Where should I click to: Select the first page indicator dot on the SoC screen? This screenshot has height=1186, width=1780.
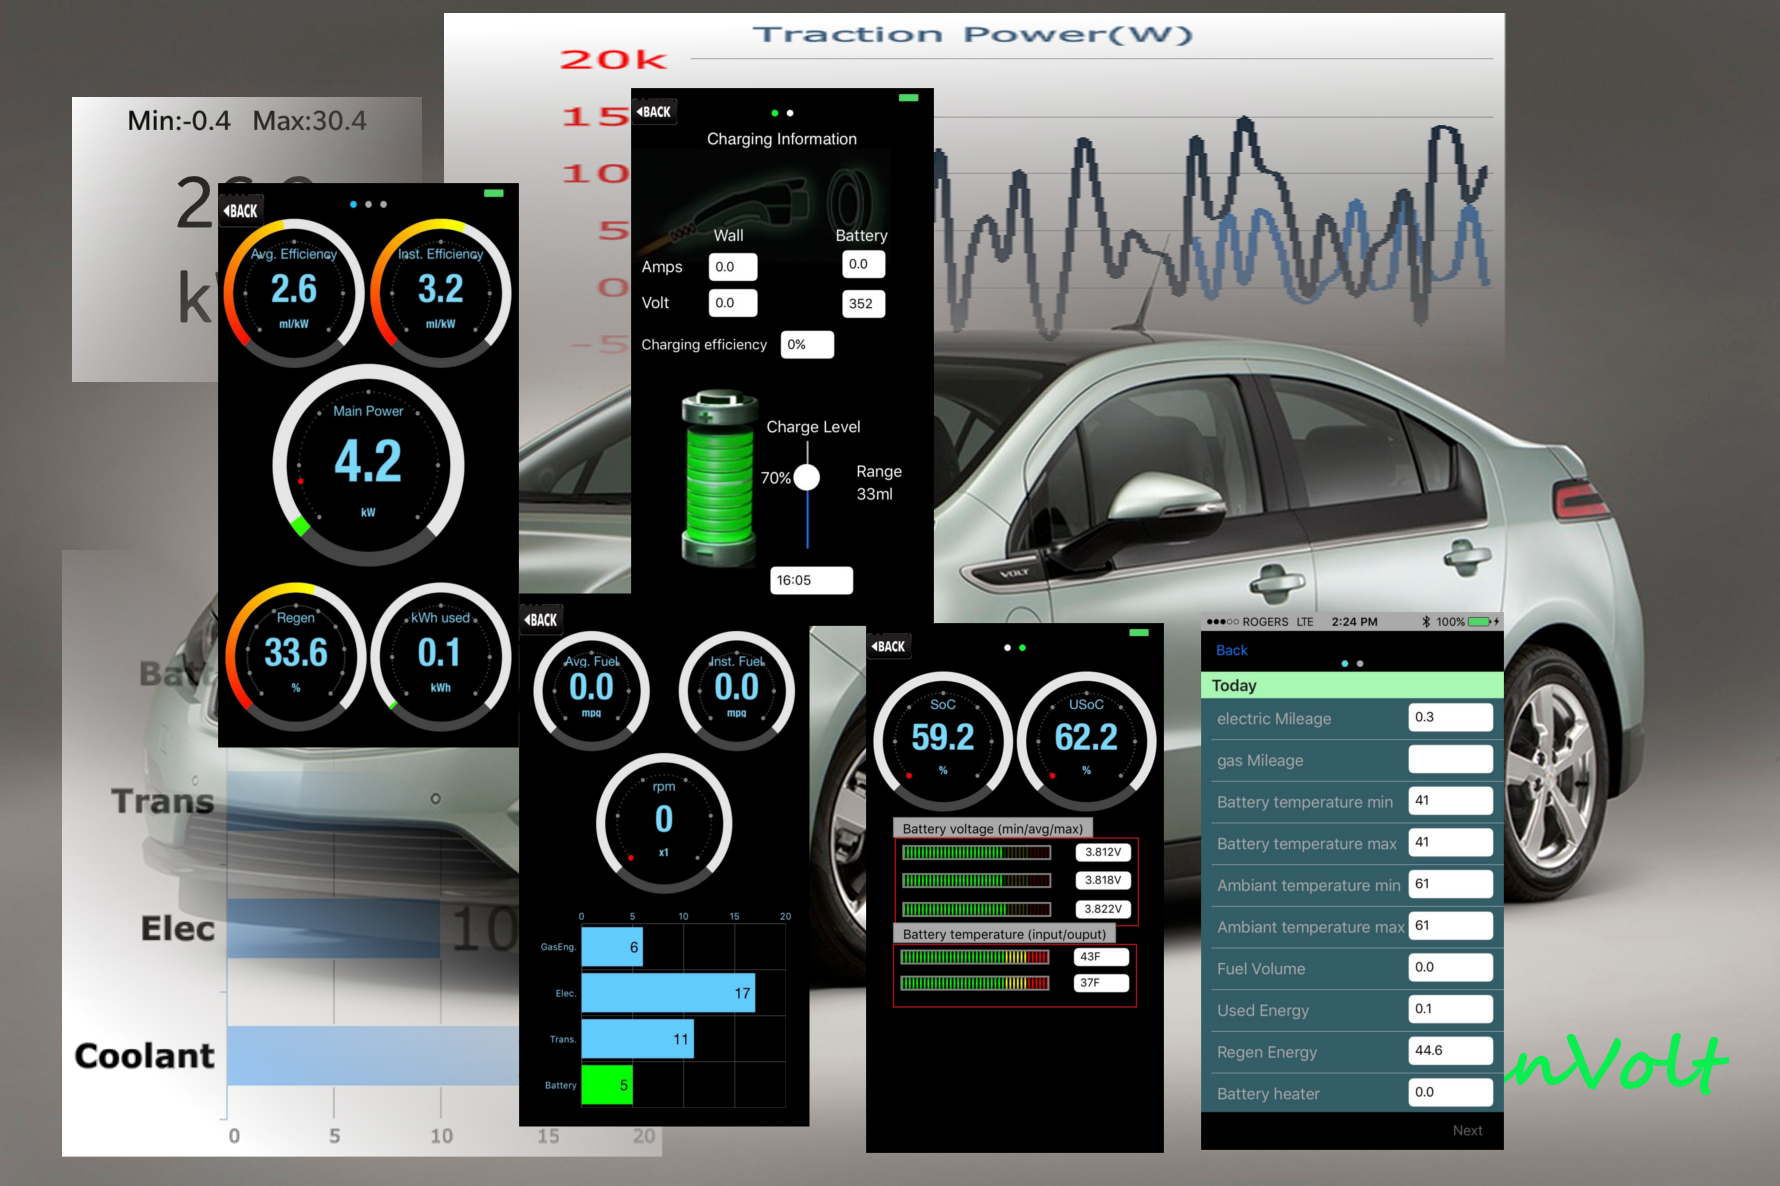(1005, 647)
